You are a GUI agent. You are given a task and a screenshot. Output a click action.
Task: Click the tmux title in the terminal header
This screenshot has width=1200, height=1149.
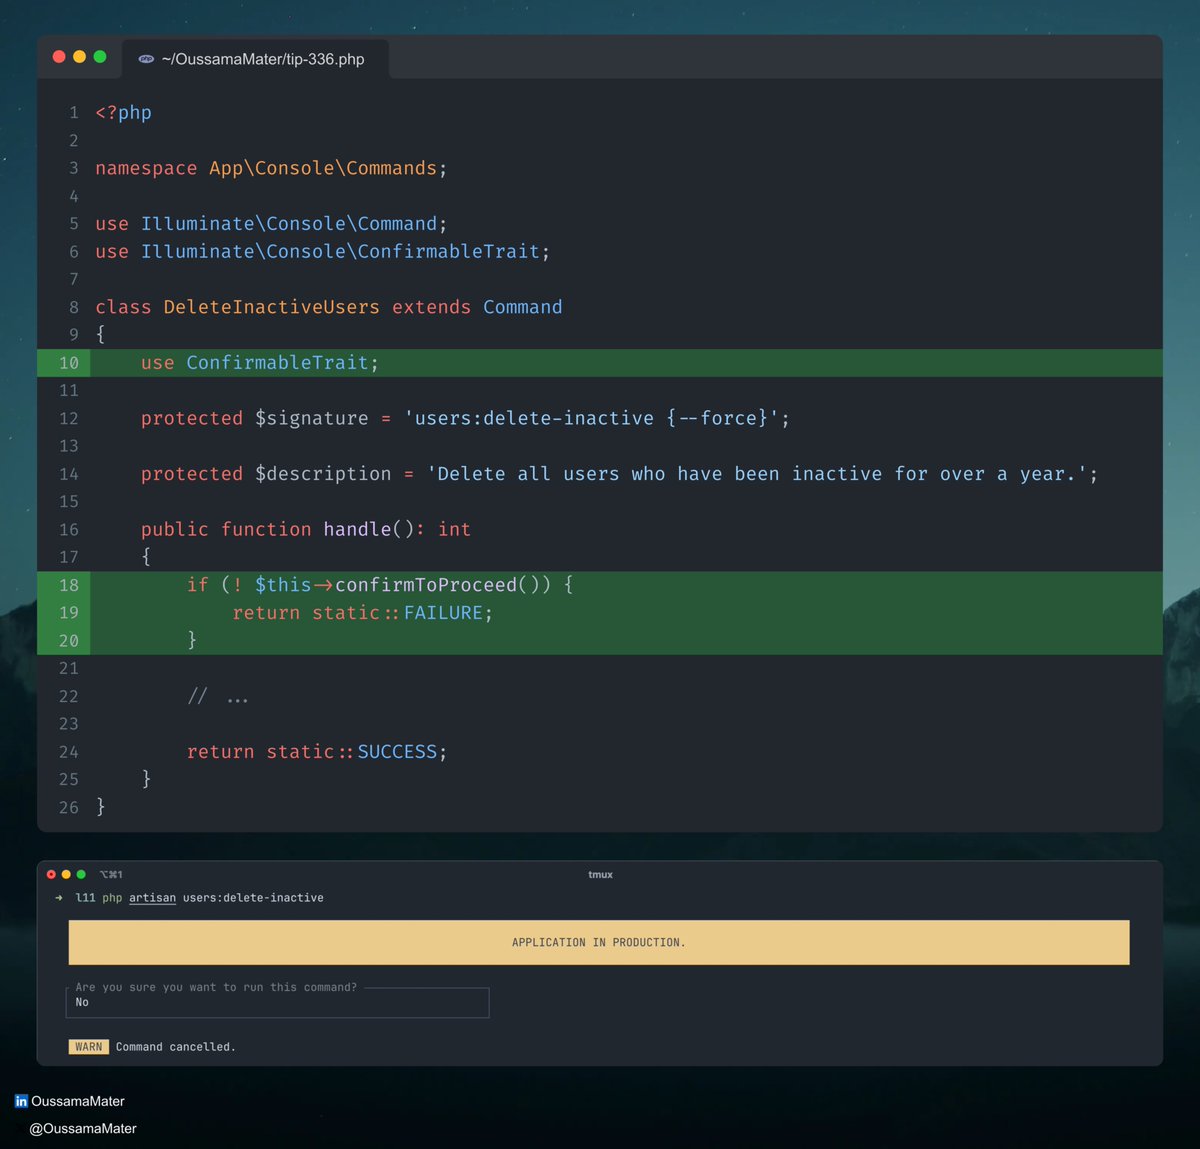click(600, 874)
